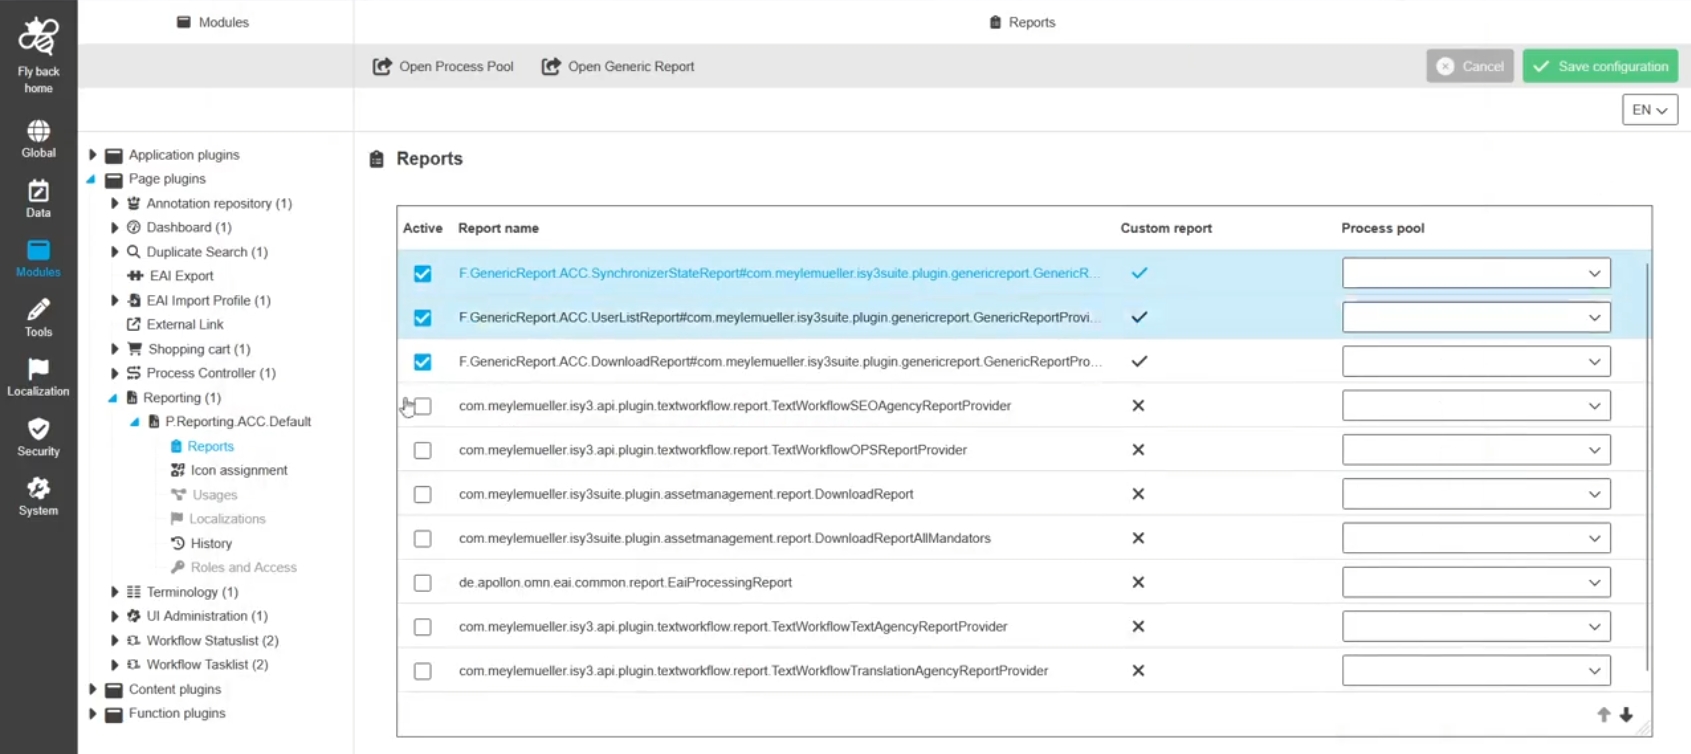The width and height of the screenshot is (1691, 754).
Task: Enable the TextWorkflowSEOAgencyReportProvider checkbox
Action: click(423, 406)
